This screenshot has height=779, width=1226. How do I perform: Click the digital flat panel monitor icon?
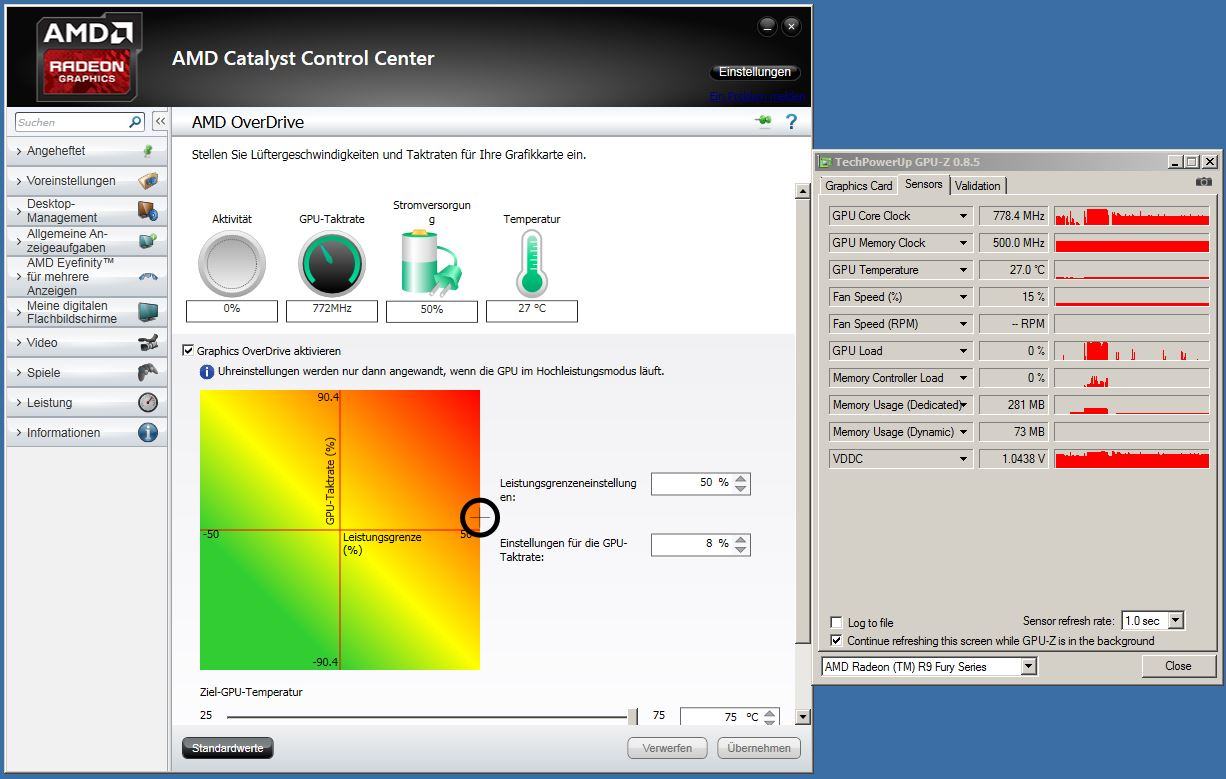click(148, 312)
